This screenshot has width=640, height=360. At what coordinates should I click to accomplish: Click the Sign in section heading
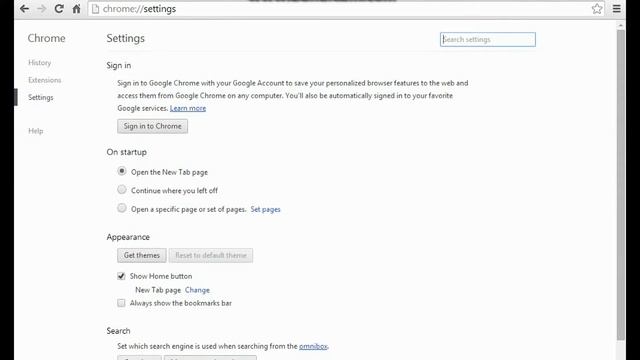(x=119, y=66)
